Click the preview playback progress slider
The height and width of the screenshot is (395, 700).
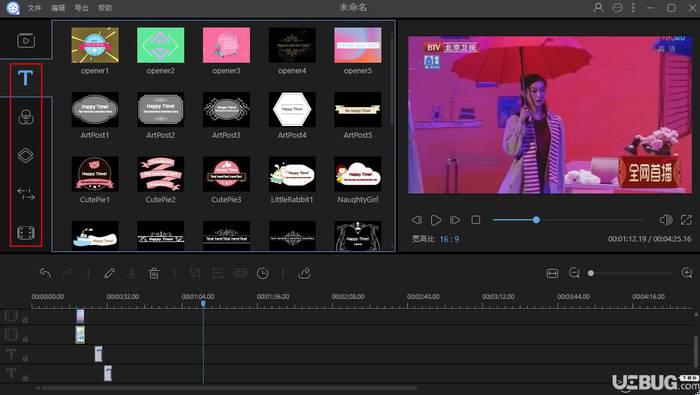pos(568,220)
